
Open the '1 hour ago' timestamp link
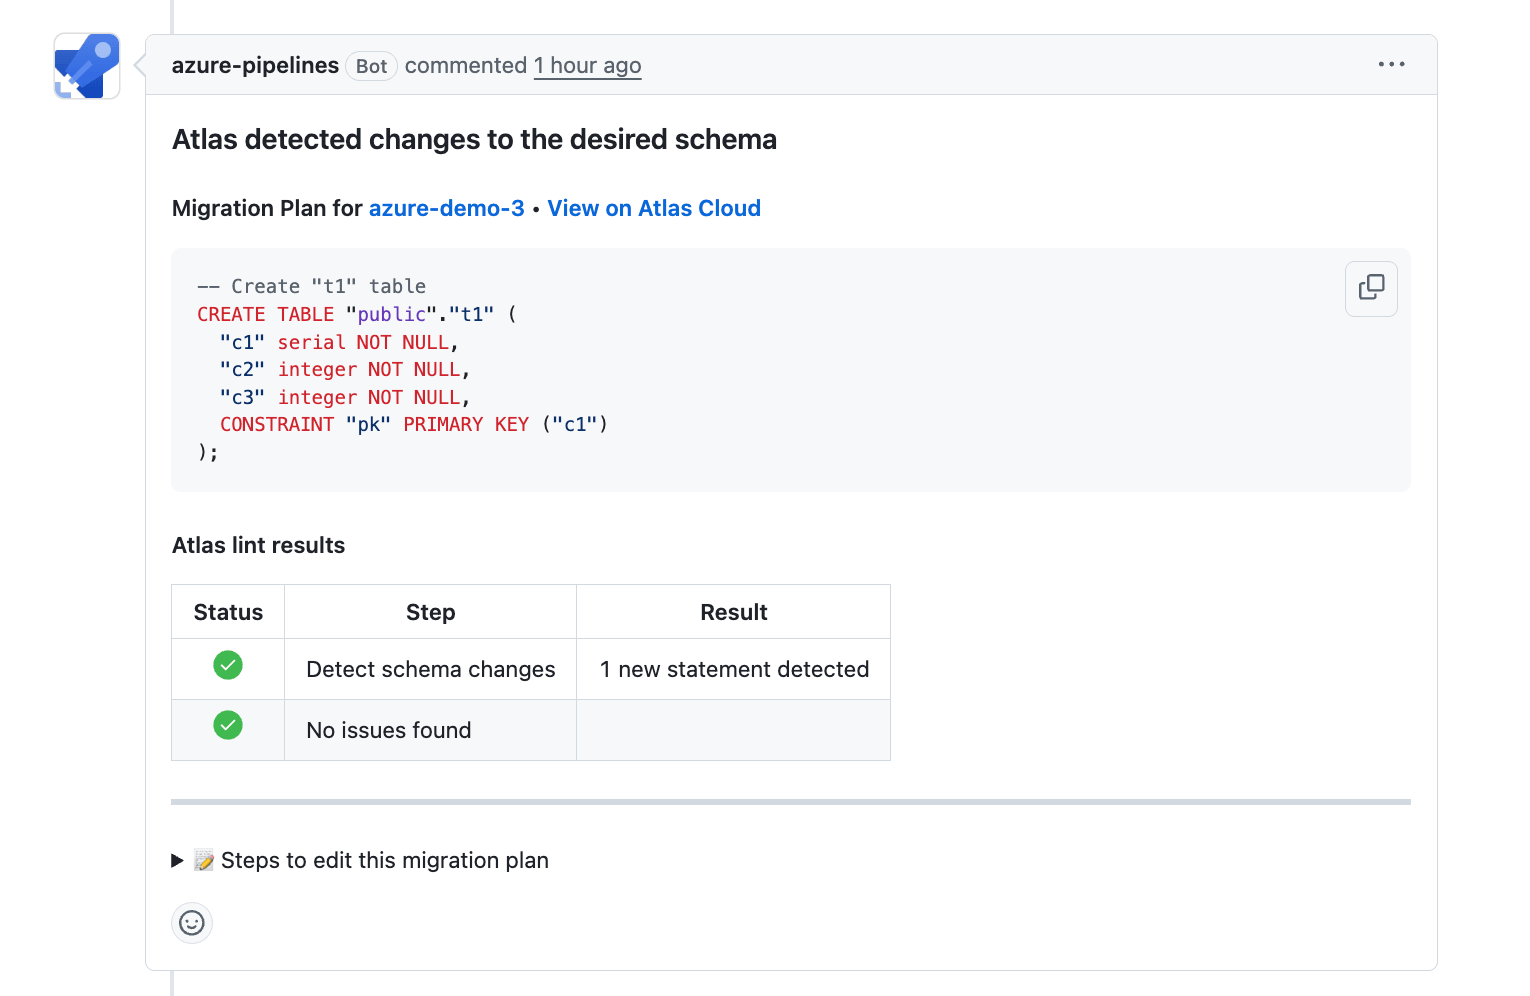(588, 65)
